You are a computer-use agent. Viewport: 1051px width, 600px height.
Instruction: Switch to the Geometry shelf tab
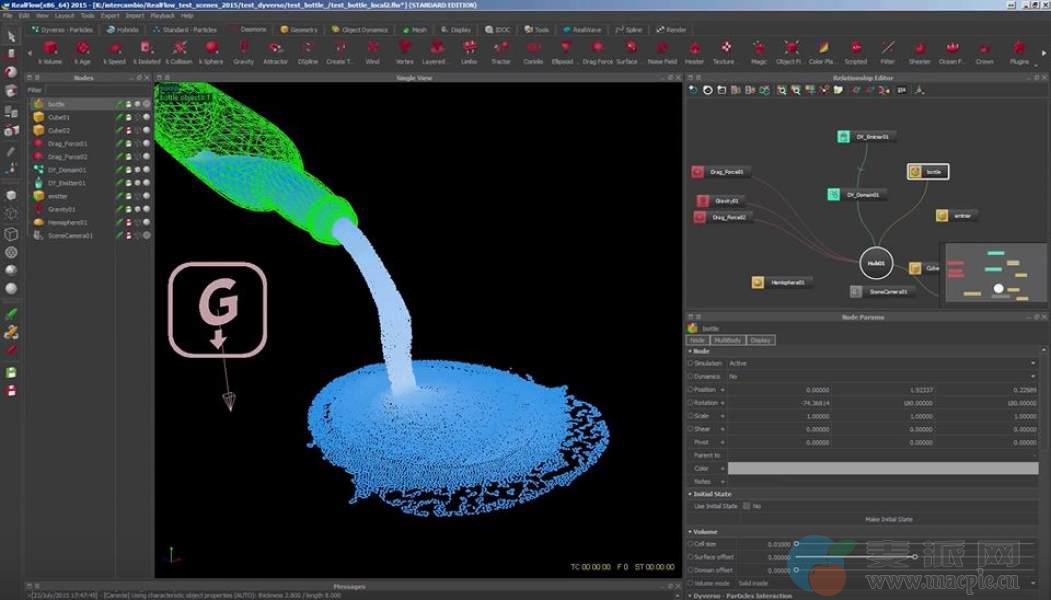(299, 30)
